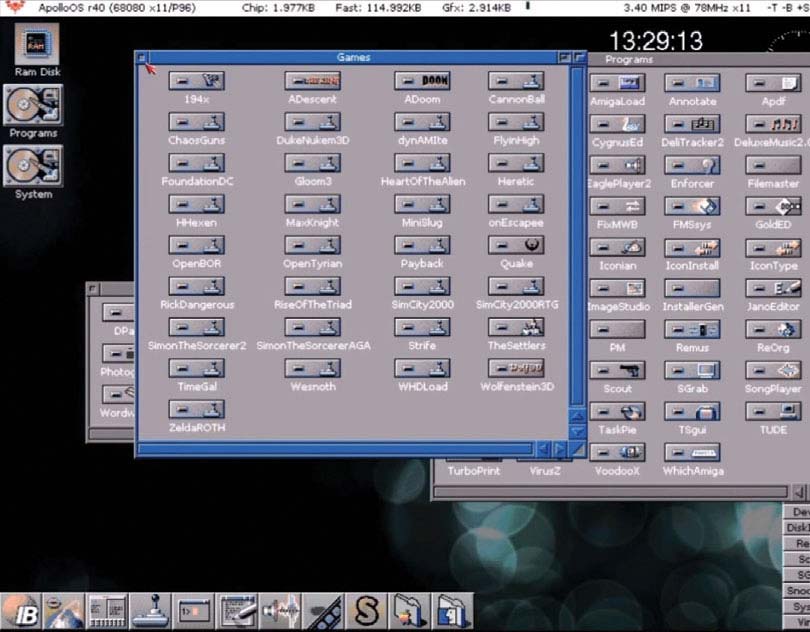Select the Strife game icon
The image size is (810, 632).
(422, 327)
